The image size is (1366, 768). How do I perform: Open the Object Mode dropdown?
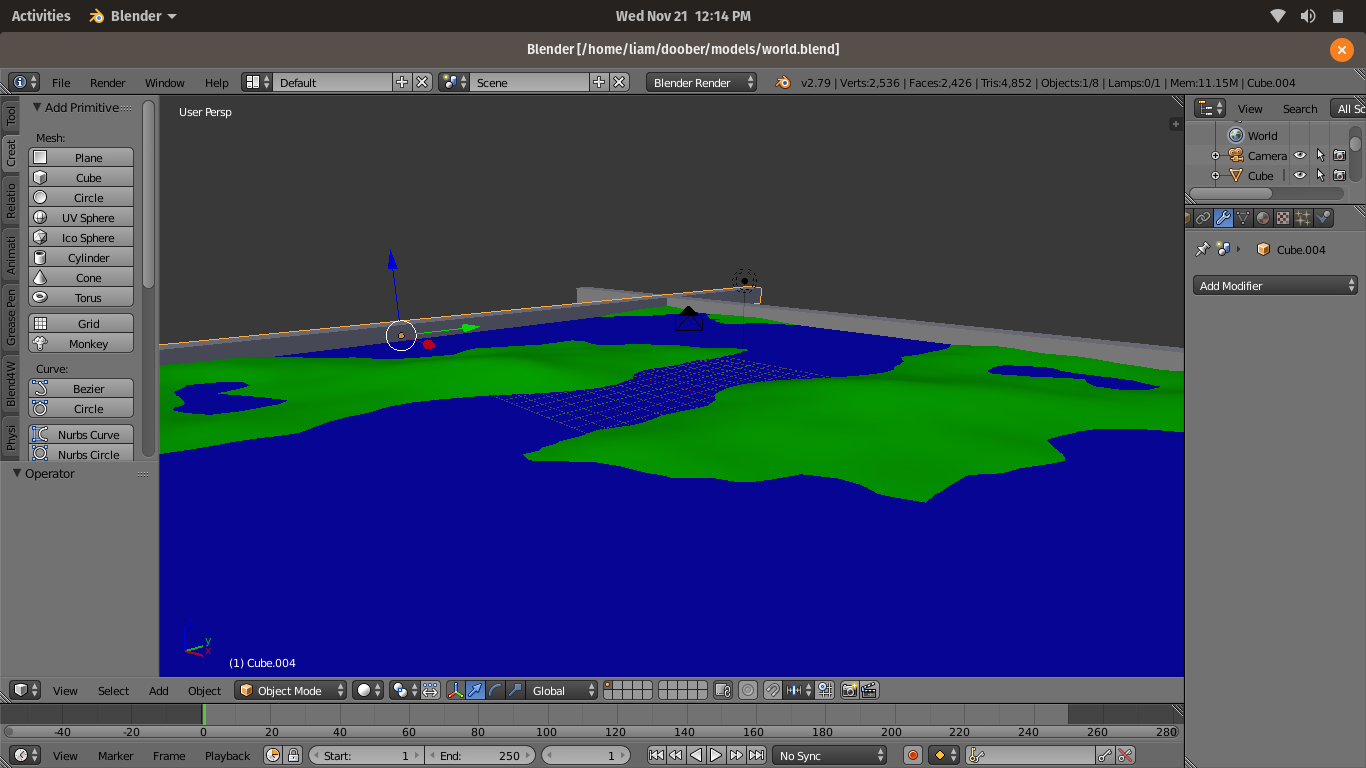(291, 690)
